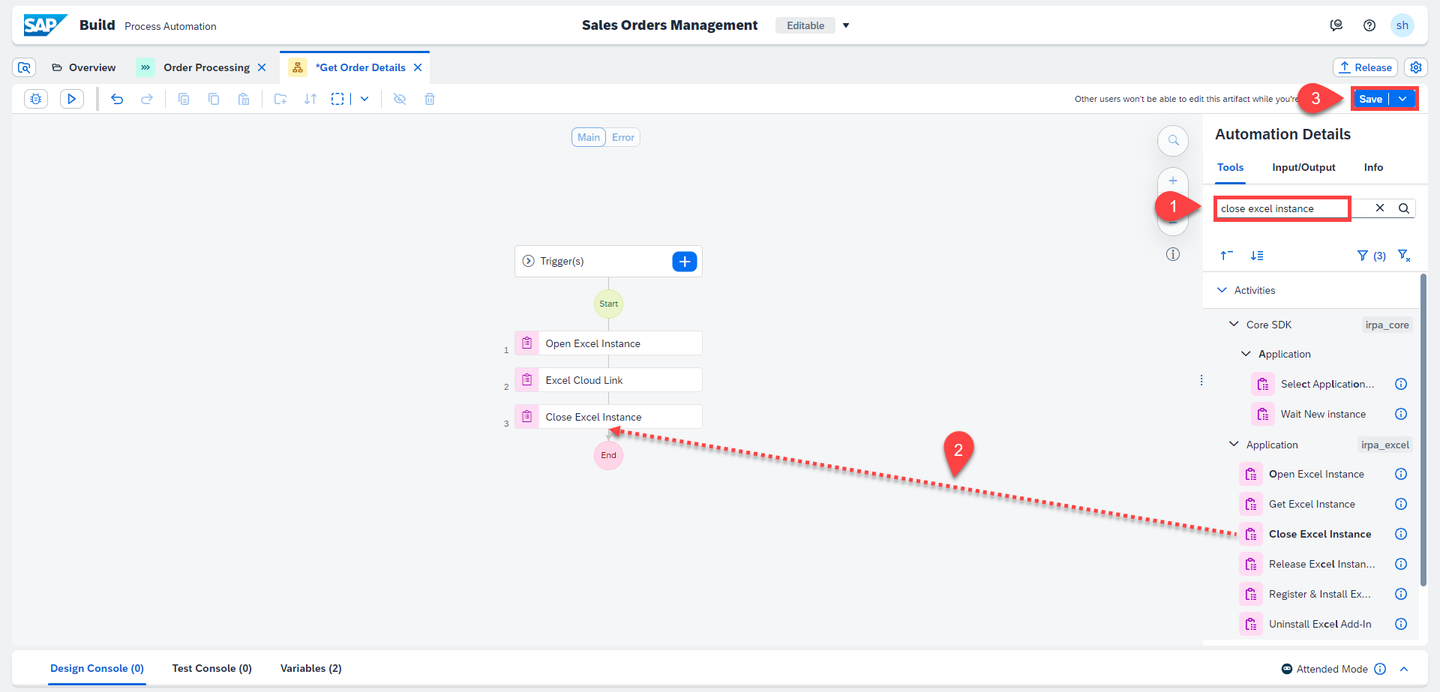Show info for Uninstall Excel Add-In
The height and width of the screenshot is (692, 1440).
click(1401, 624)
